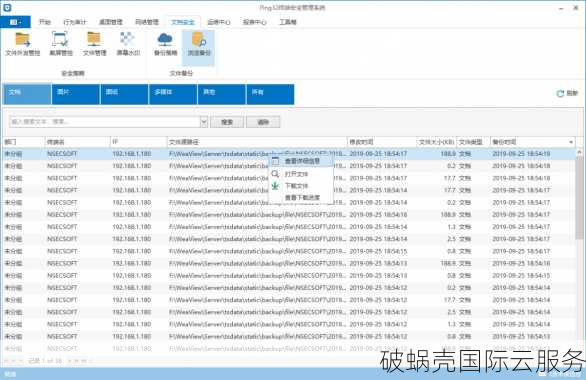Click the magnifier icon beside open file (打开文件)
The height and width of the screenshot is (380, 586).
(x=275, y=174)
